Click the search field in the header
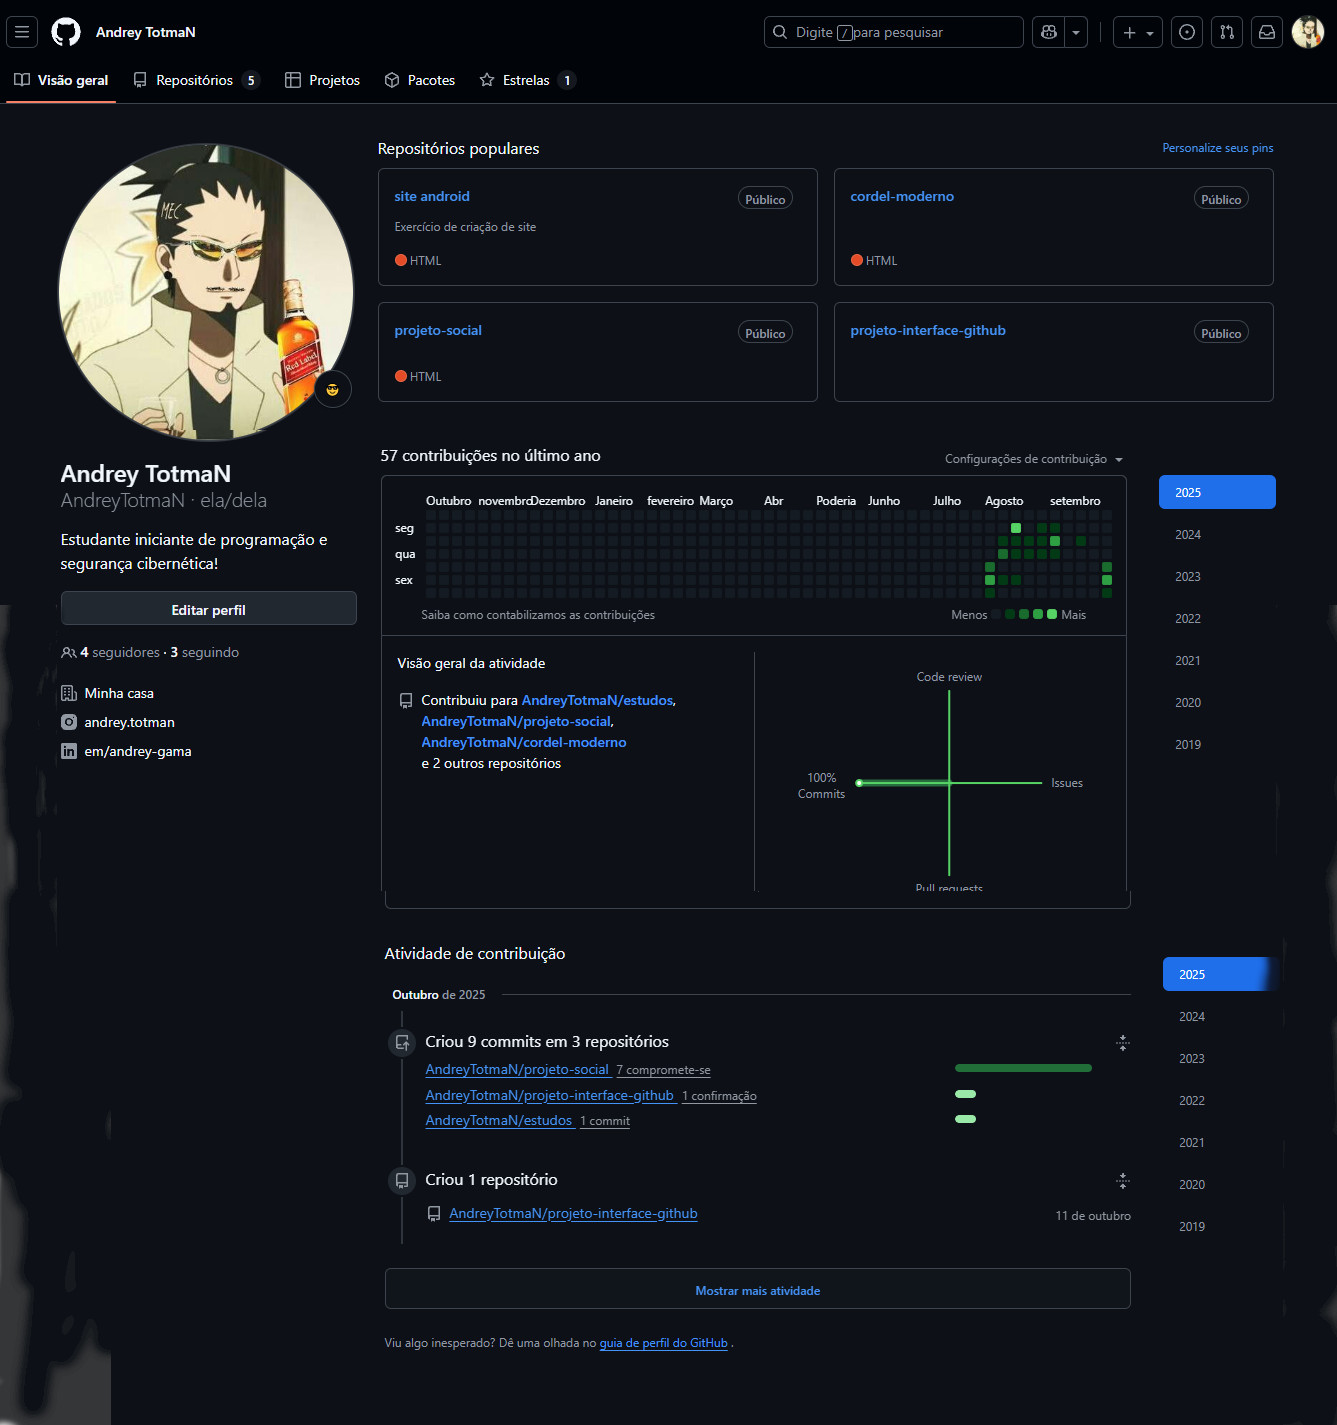1337x1425 pixels. tap(893, 31)
